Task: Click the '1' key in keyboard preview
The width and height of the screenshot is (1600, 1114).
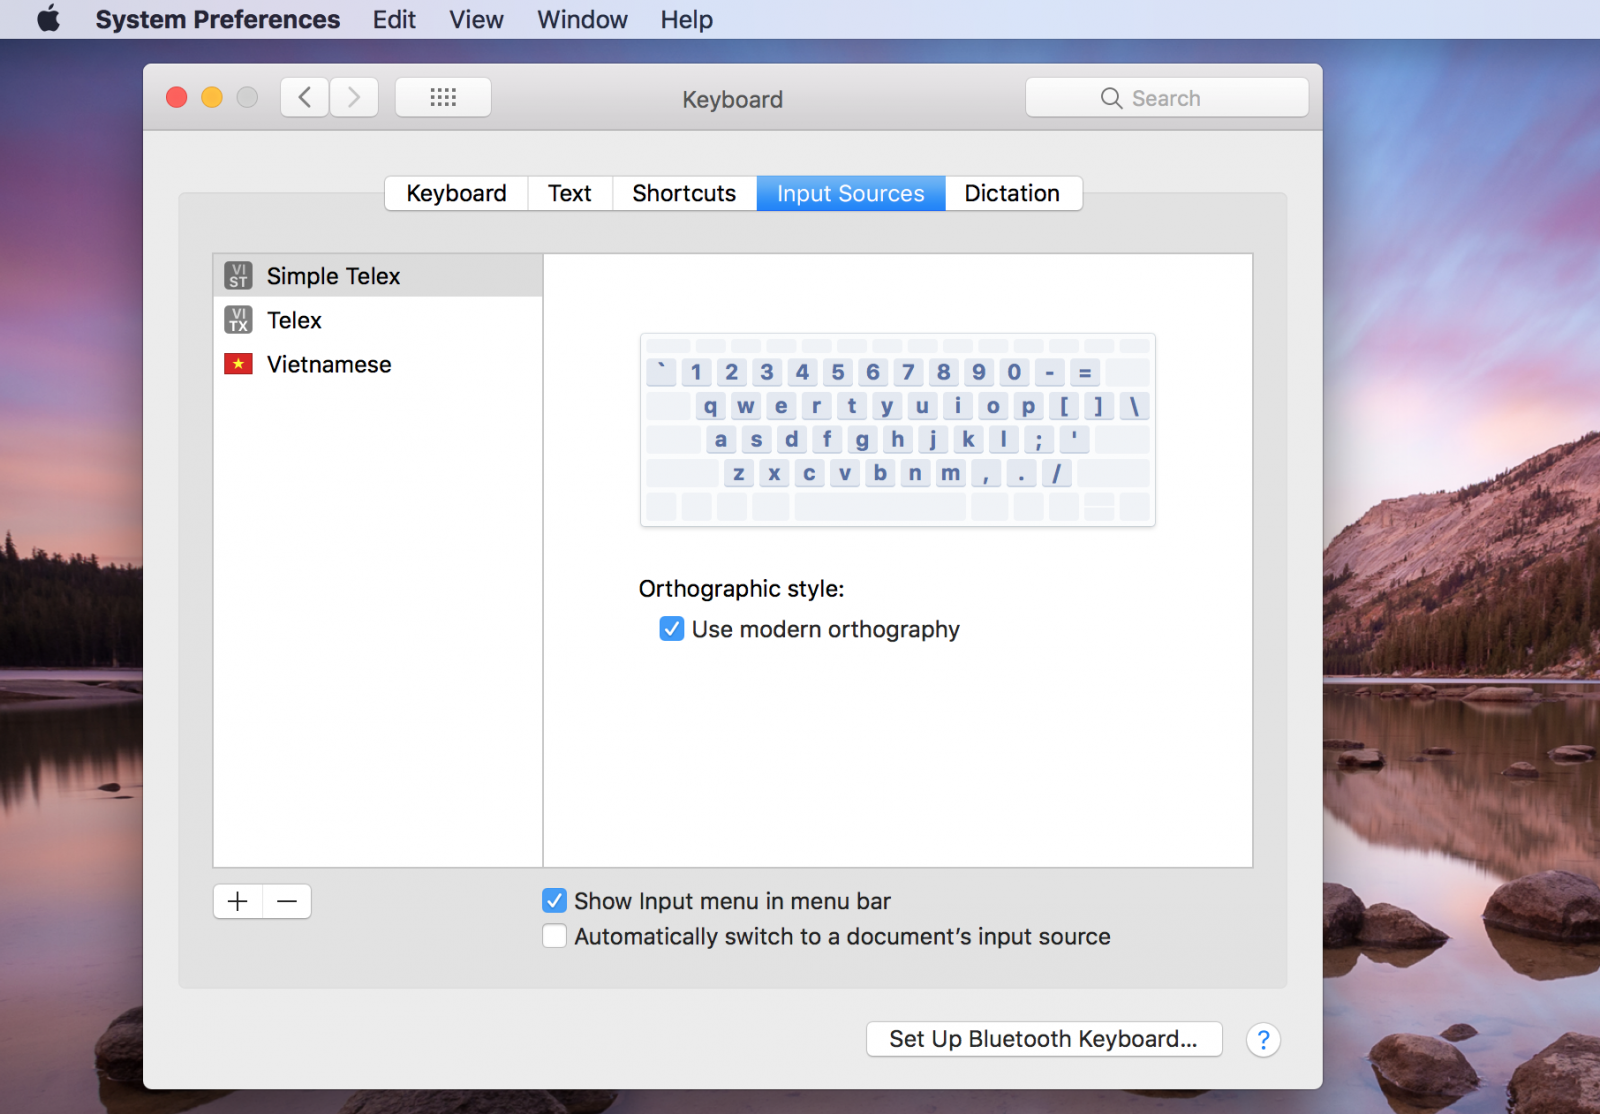Action: point(696,372)
